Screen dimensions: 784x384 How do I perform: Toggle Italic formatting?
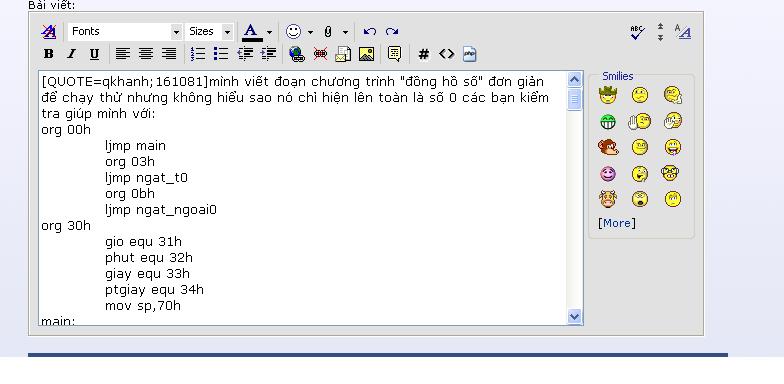71,54
